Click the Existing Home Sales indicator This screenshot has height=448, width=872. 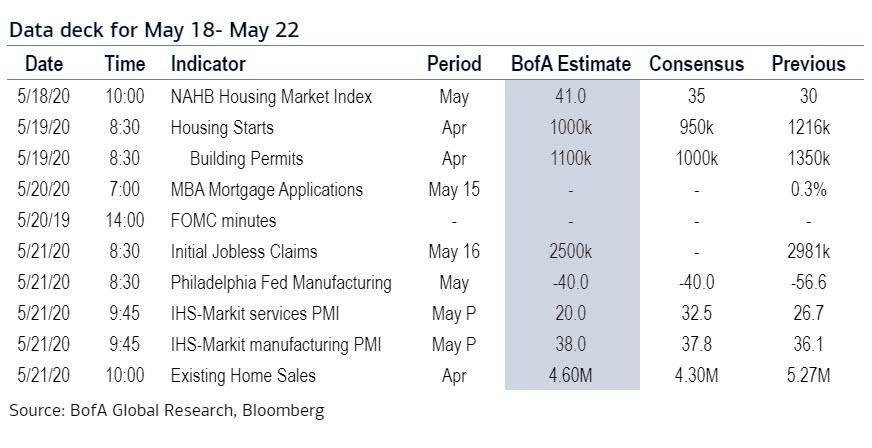click(x=243, y=376)
